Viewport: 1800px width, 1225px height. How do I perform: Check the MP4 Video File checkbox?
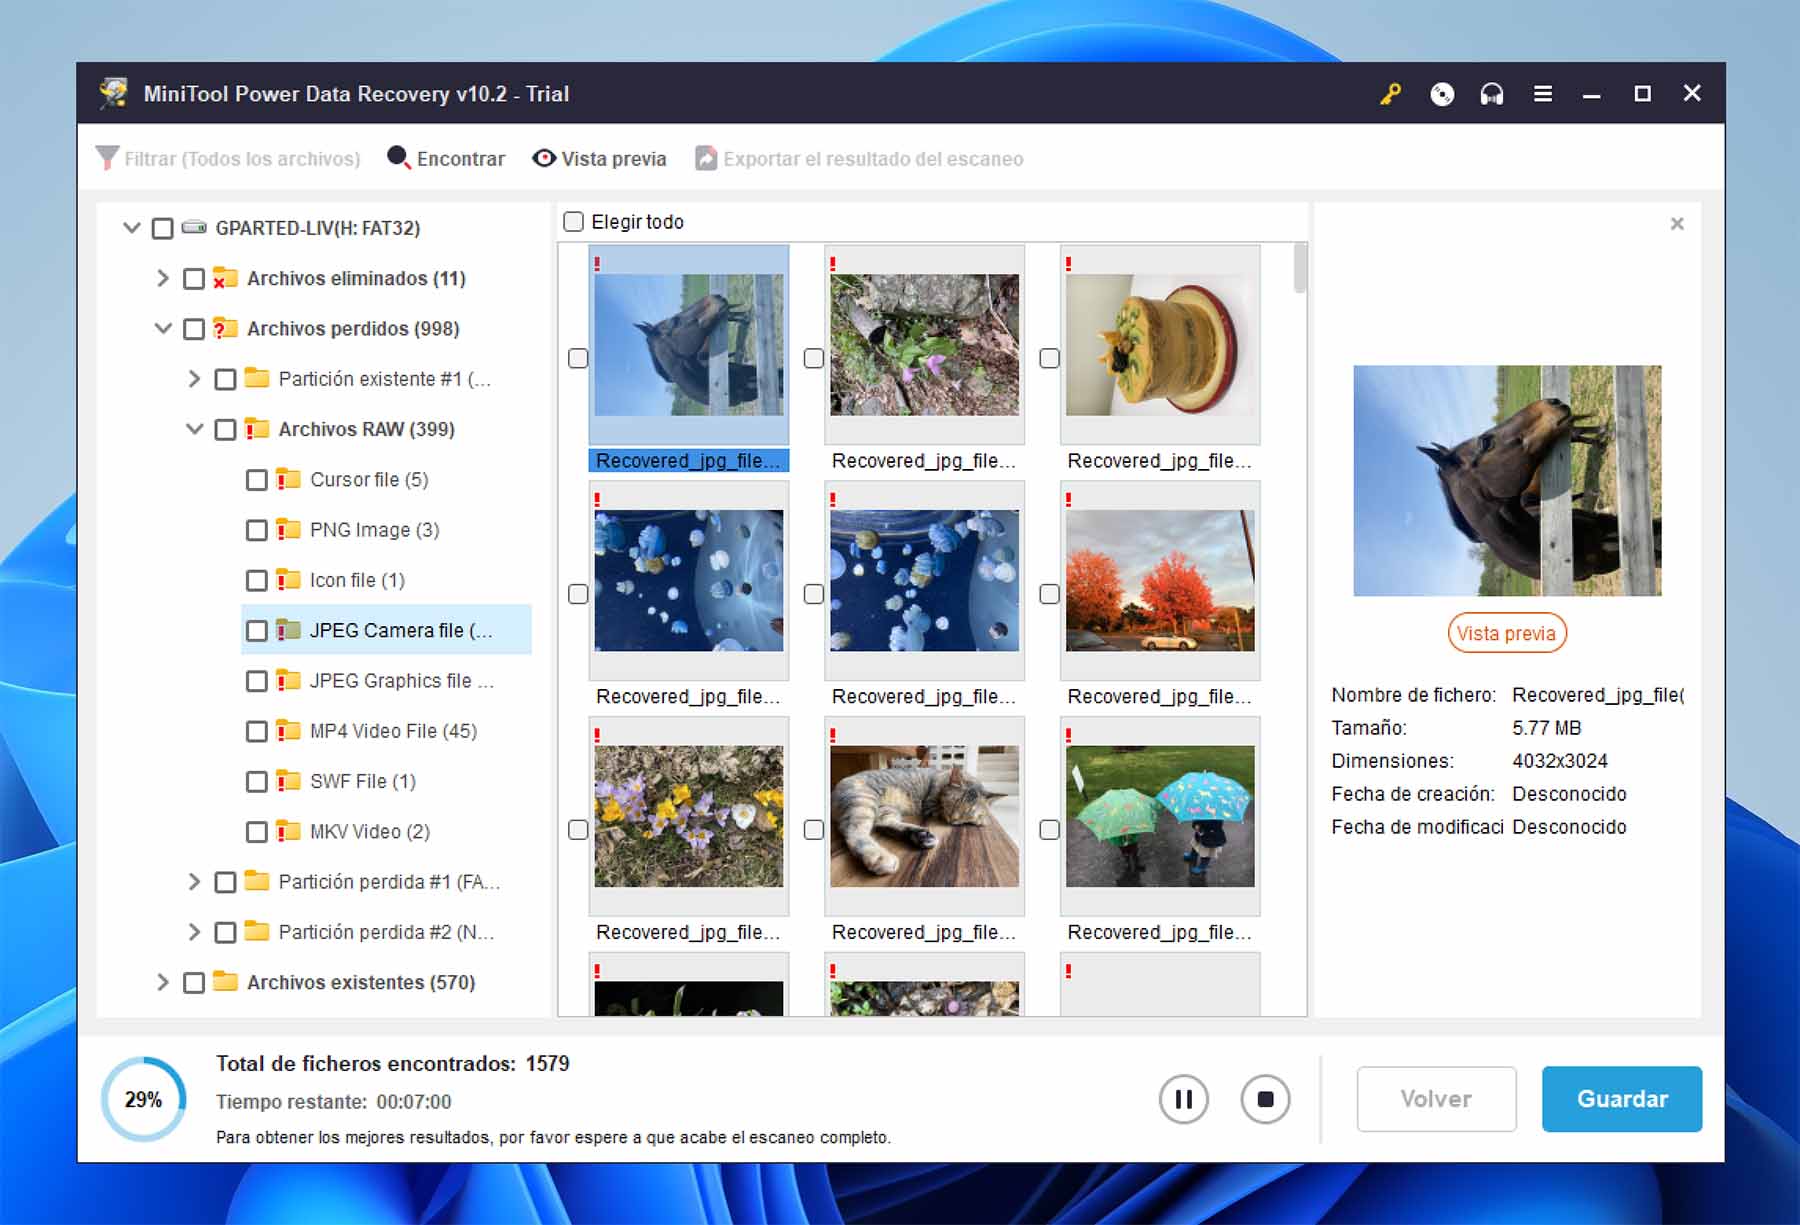256,731
